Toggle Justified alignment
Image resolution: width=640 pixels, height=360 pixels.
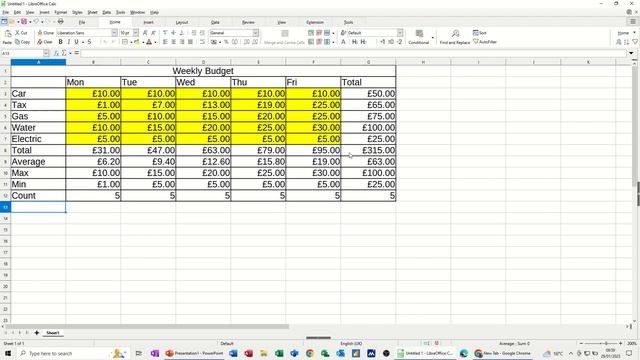click(x=190, y=42)
